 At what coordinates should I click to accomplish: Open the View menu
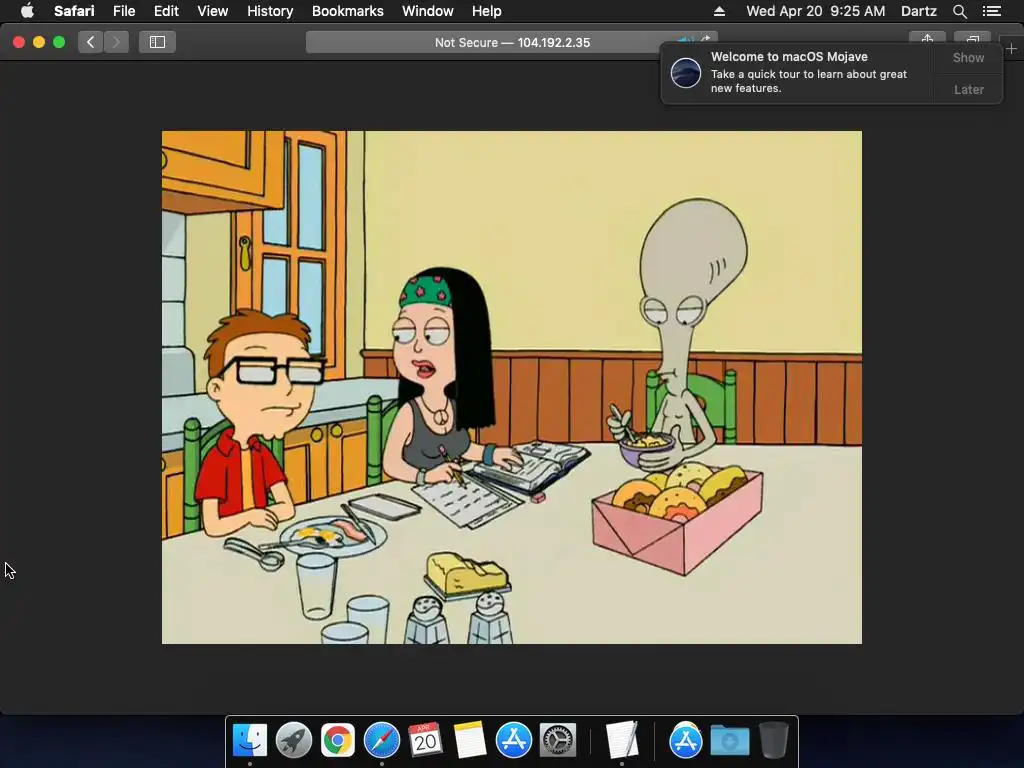(x=212, y=11)
